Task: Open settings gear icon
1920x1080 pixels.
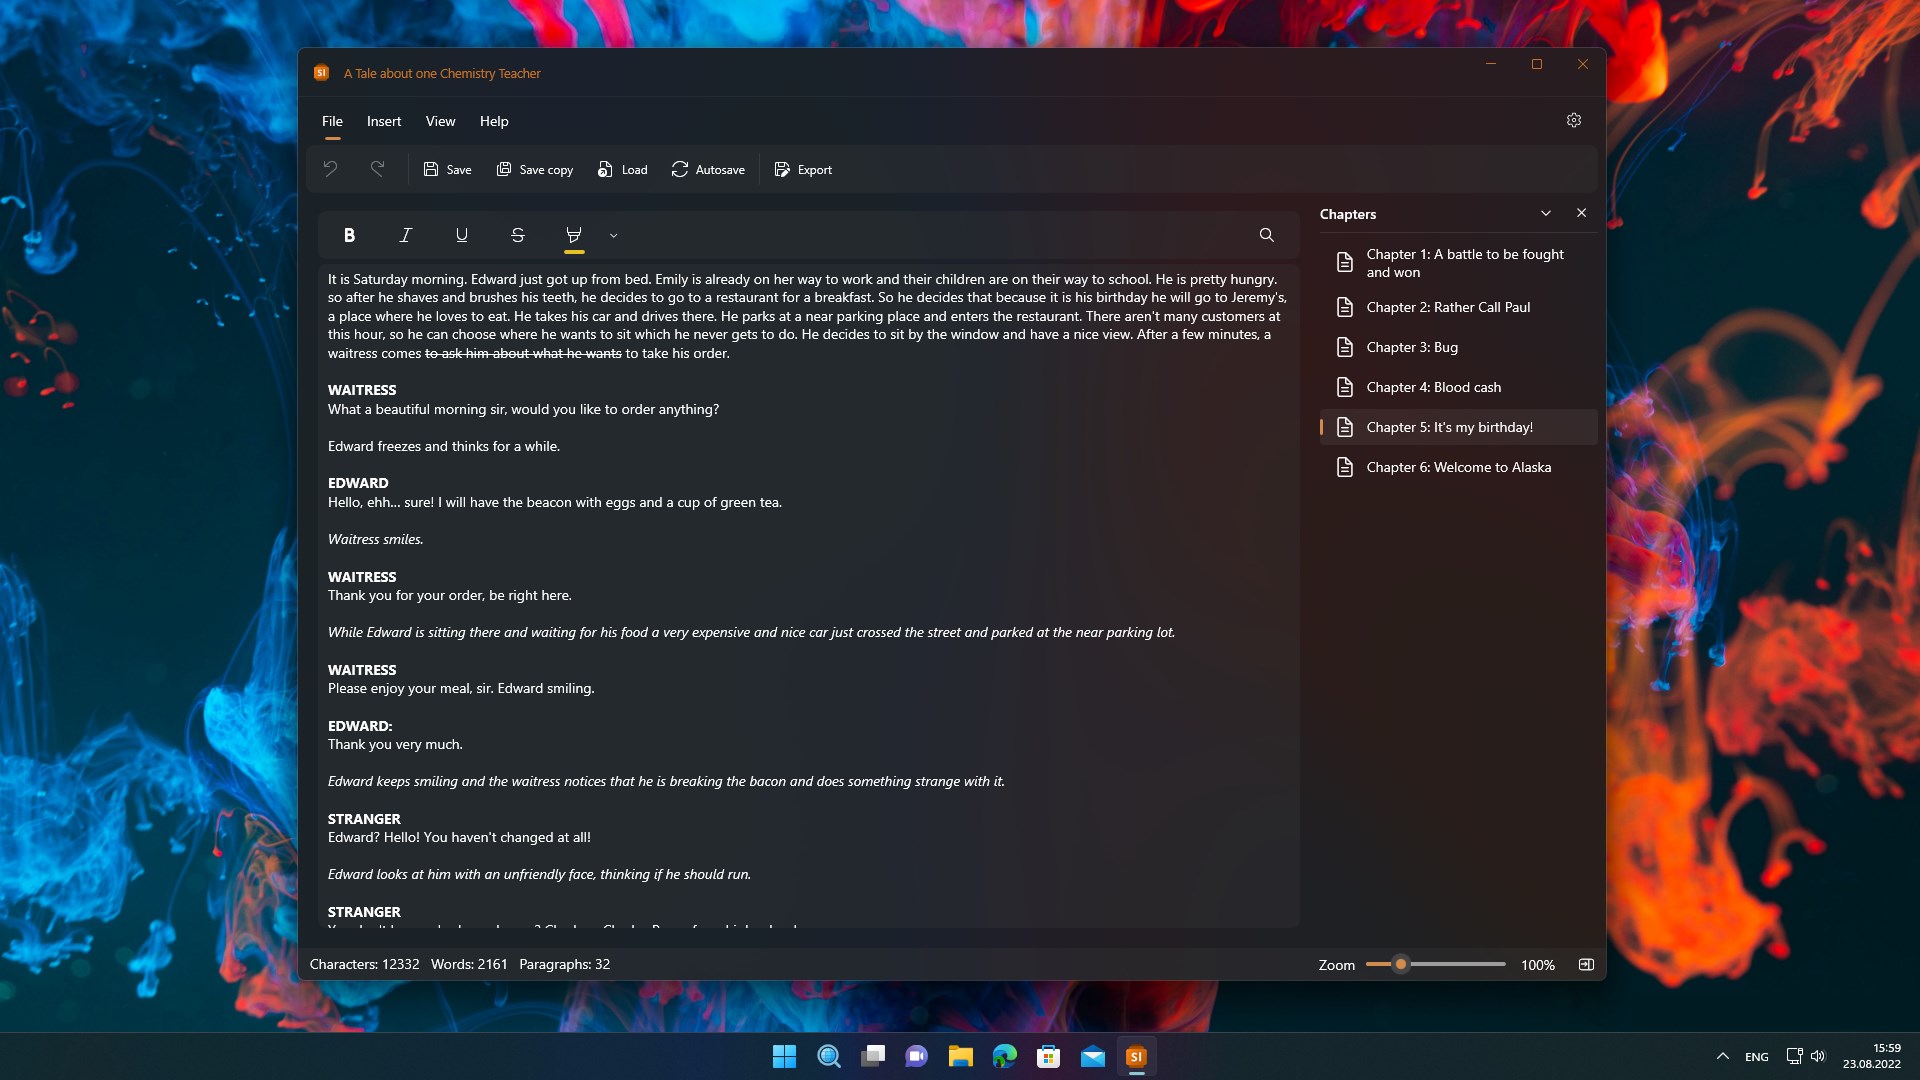Action: coord(1573,120)
